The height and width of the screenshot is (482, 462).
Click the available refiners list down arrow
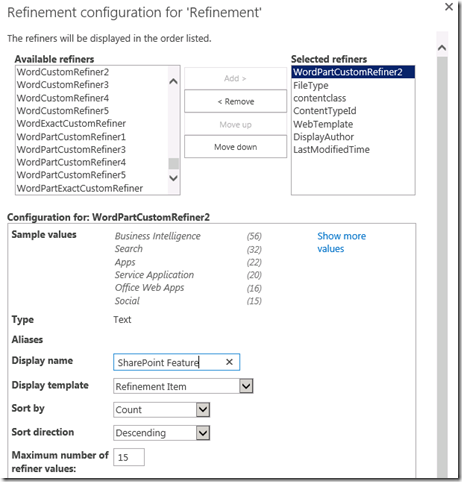(x=173, y=178)
